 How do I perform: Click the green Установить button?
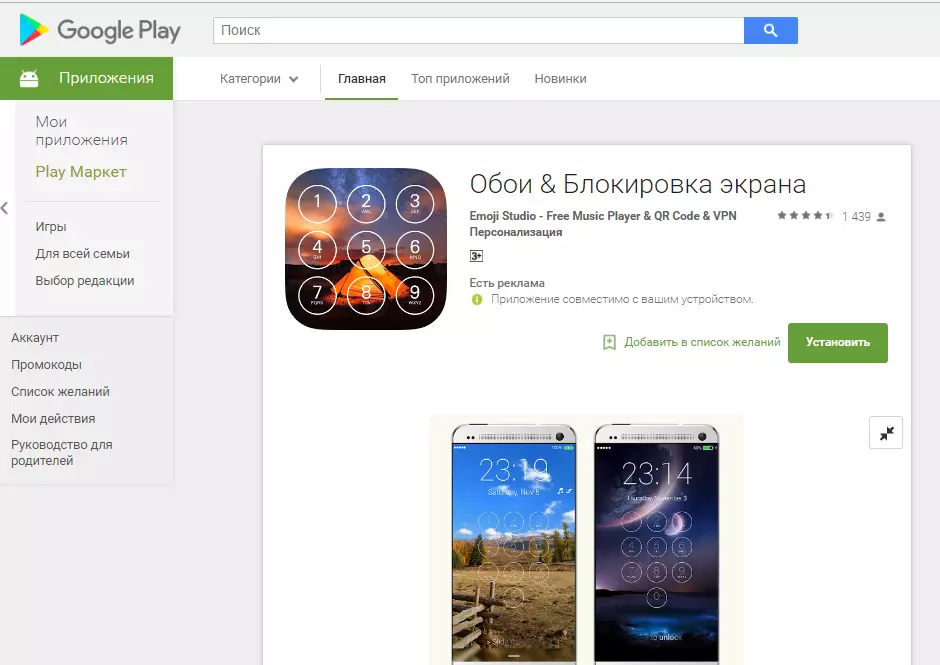(837, 343)
